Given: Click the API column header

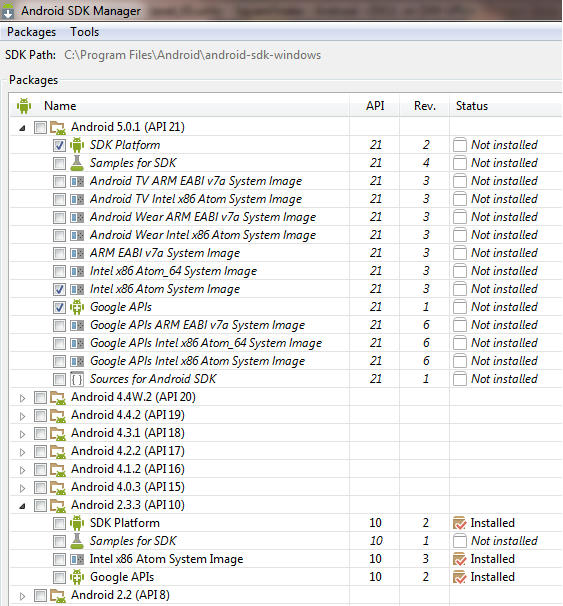Looking at the screenshot, I should 375,106.
